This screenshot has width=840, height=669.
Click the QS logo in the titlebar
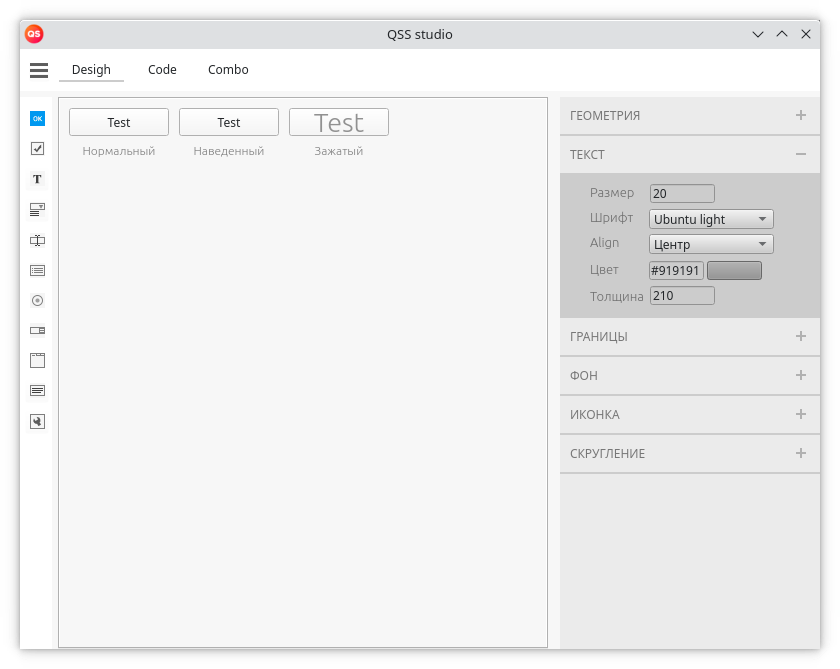(x=33, y=33)
